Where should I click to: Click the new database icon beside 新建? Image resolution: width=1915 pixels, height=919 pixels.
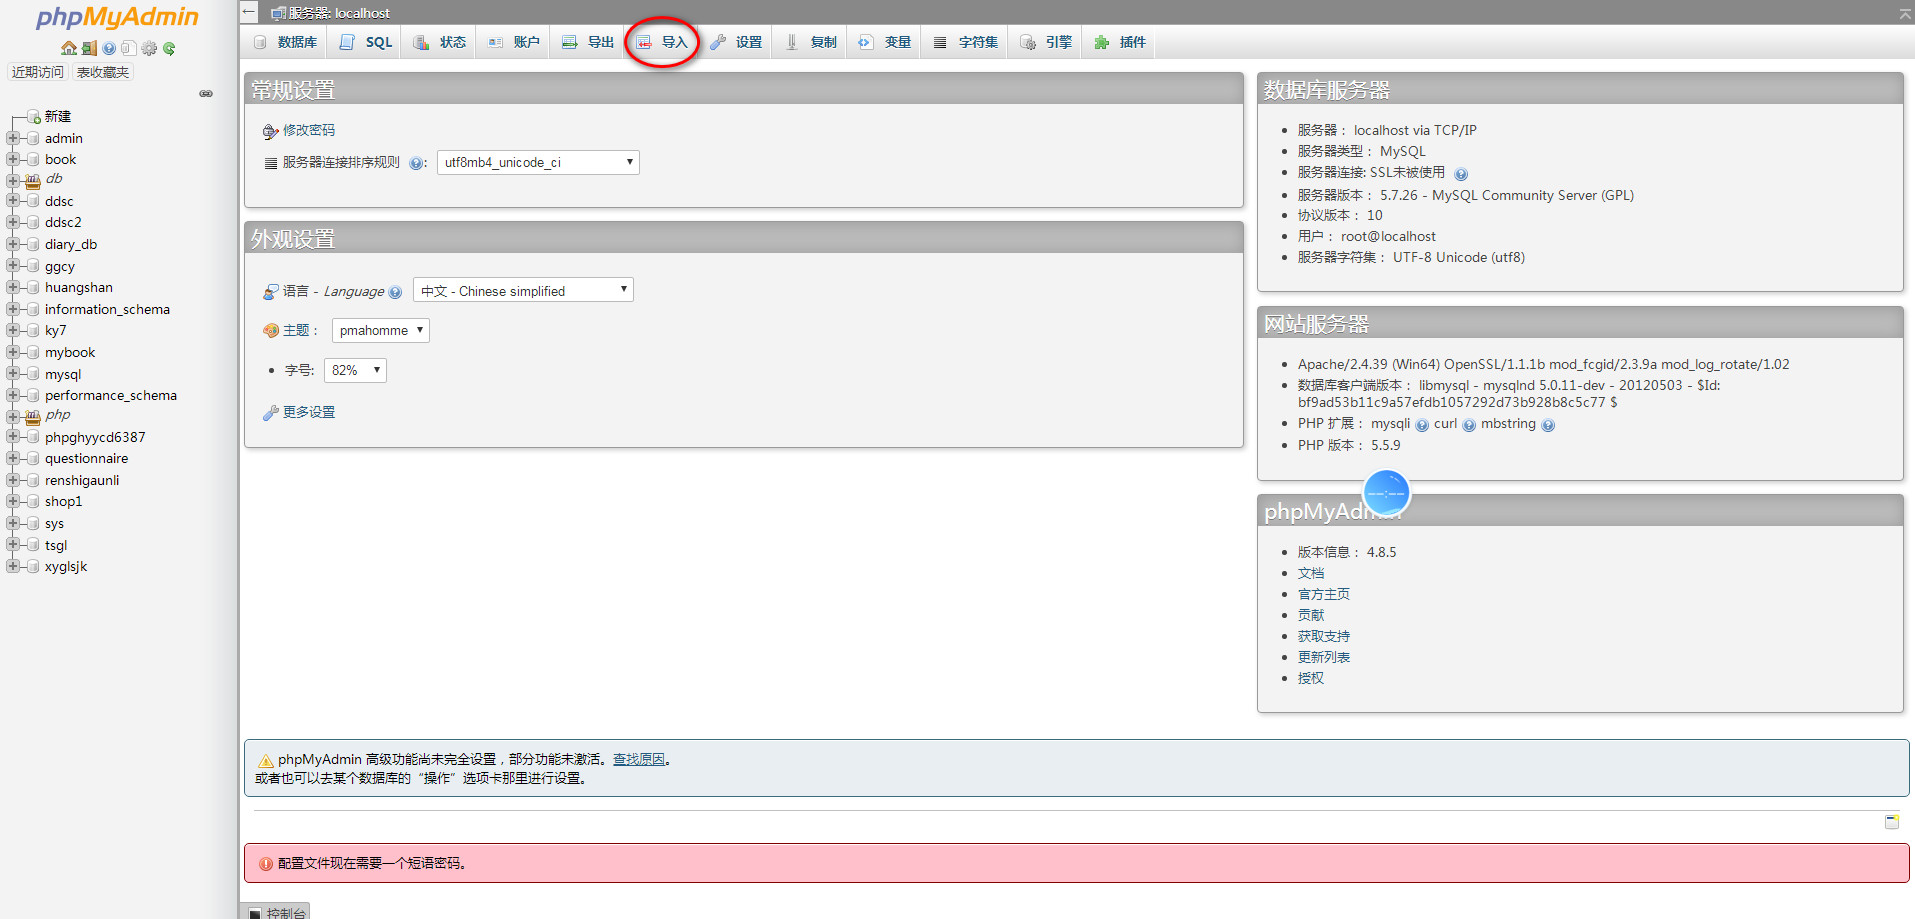click(x=34, y=117)
